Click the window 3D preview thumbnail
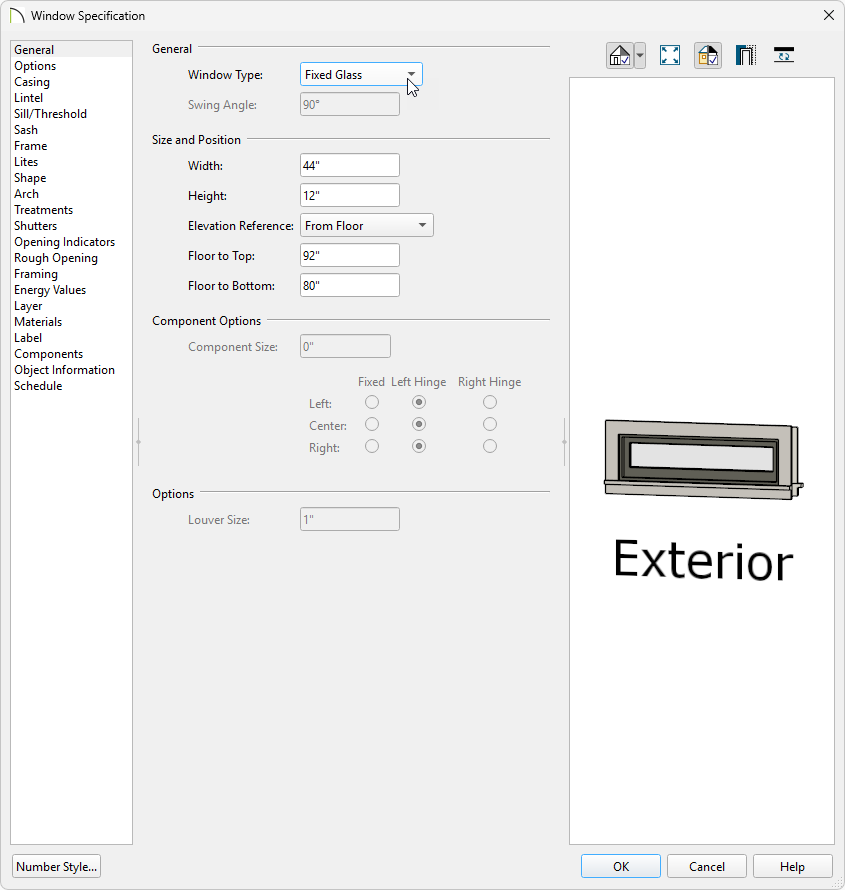The width and height of the screenshot is (845, 890). coord(703,460)
